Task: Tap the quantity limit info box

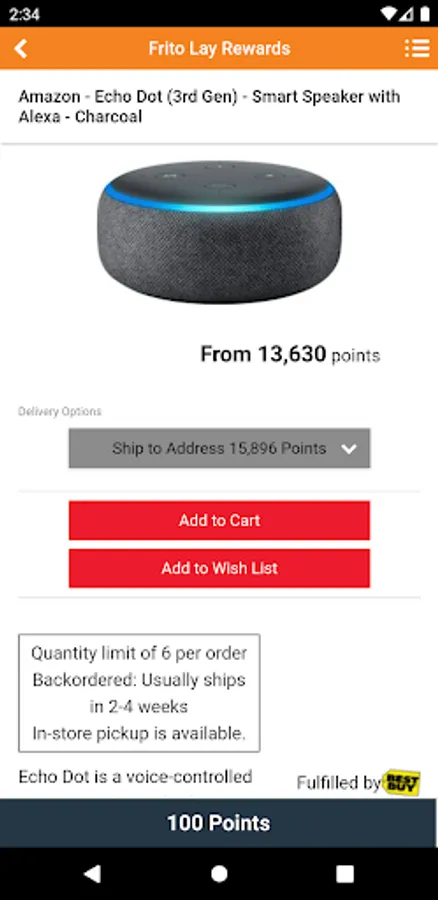Action: click(139, 693)
